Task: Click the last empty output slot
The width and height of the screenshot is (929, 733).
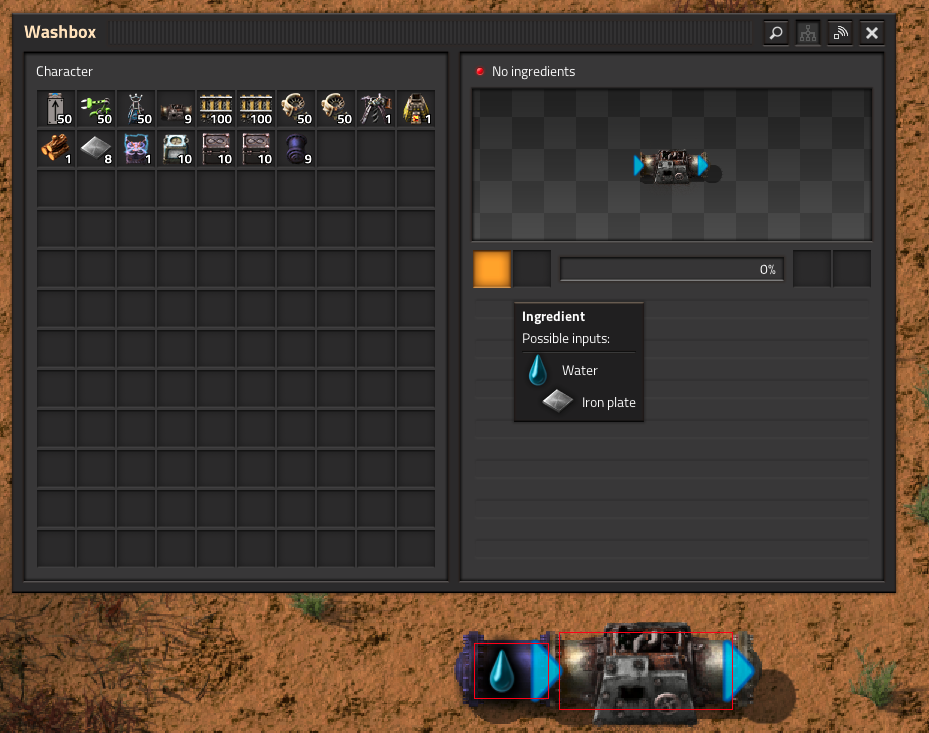Action: 851,269
